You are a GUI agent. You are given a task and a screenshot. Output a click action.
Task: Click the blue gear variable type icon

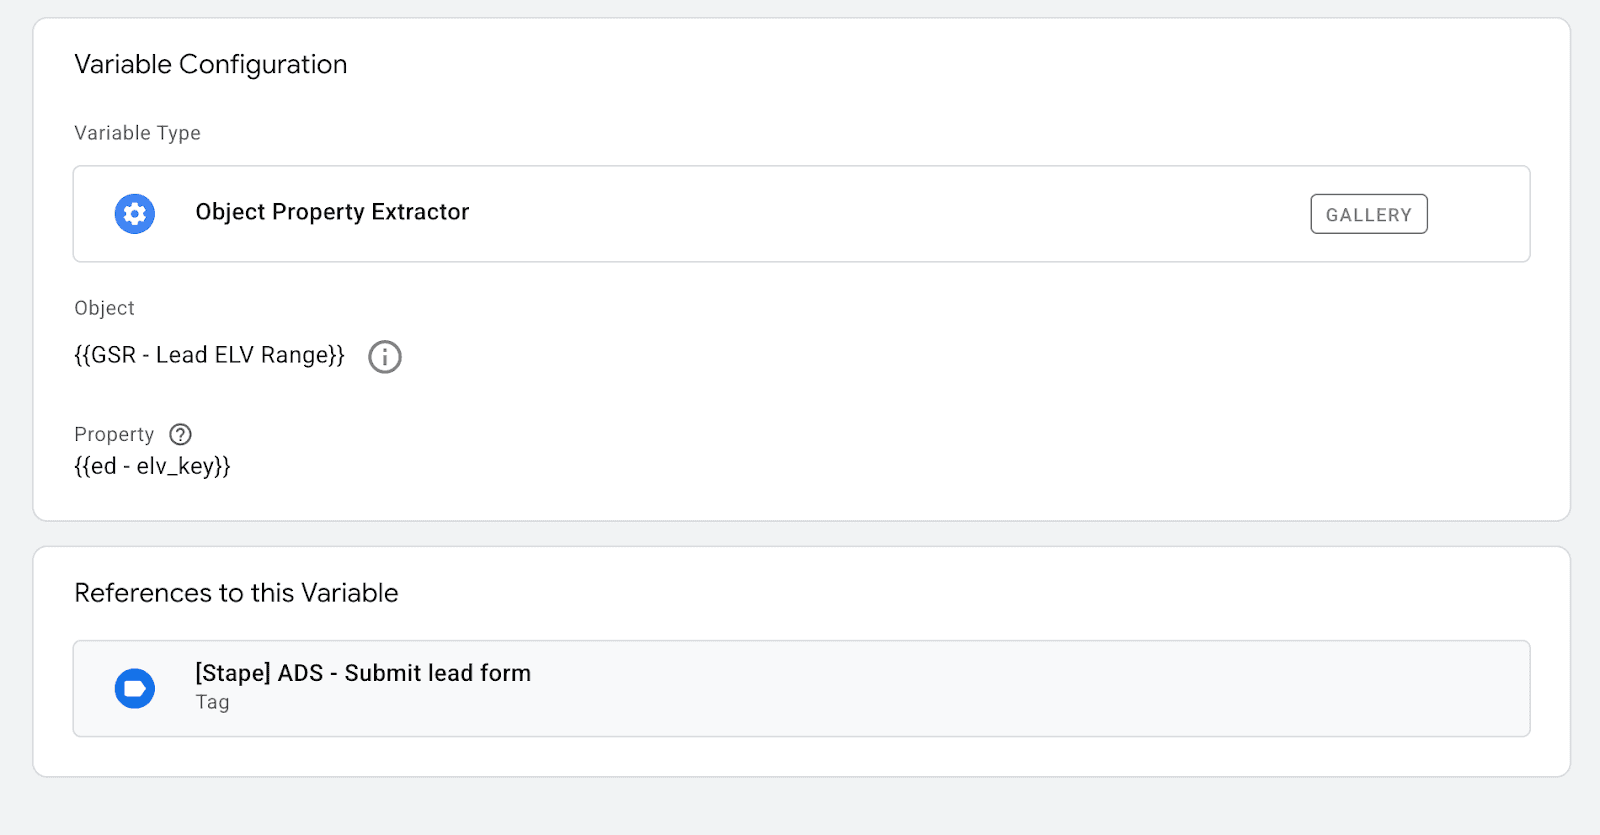click(135, 214)
